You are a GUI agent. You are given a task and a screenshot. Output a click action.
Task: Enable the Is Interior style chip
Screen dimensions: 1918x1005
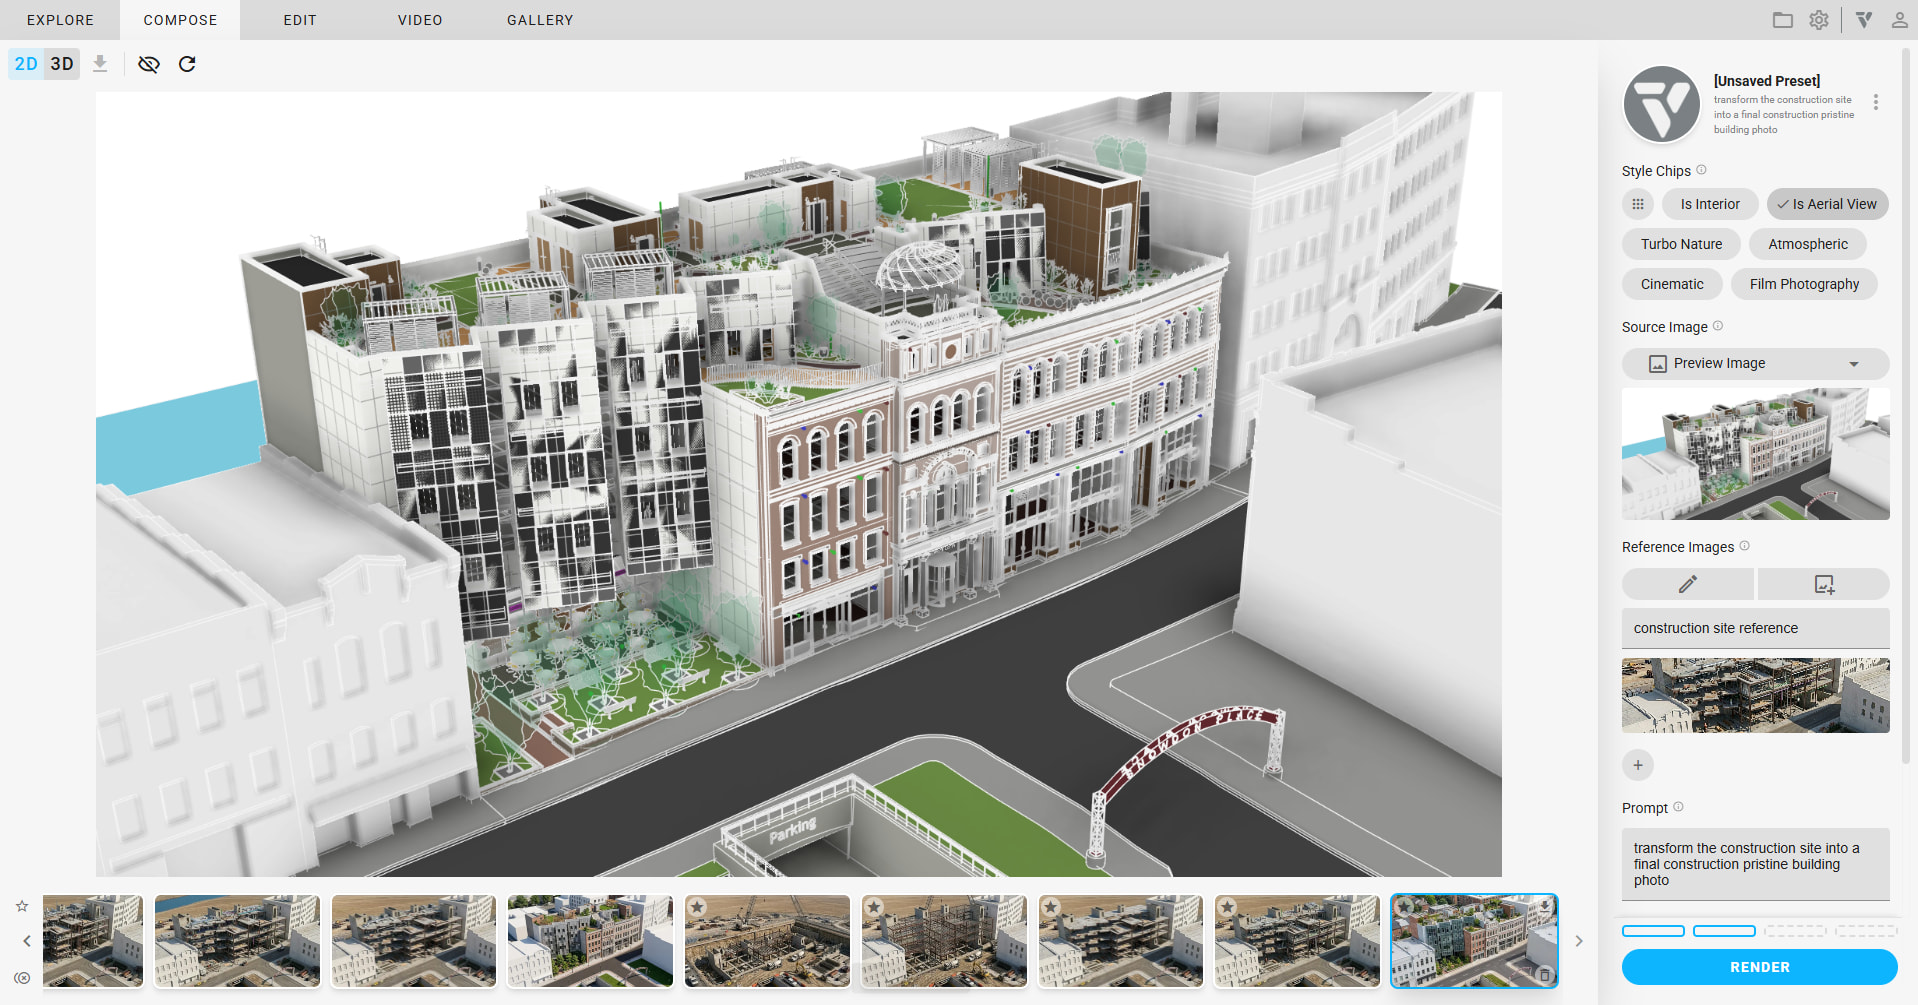pos(1709,204)
